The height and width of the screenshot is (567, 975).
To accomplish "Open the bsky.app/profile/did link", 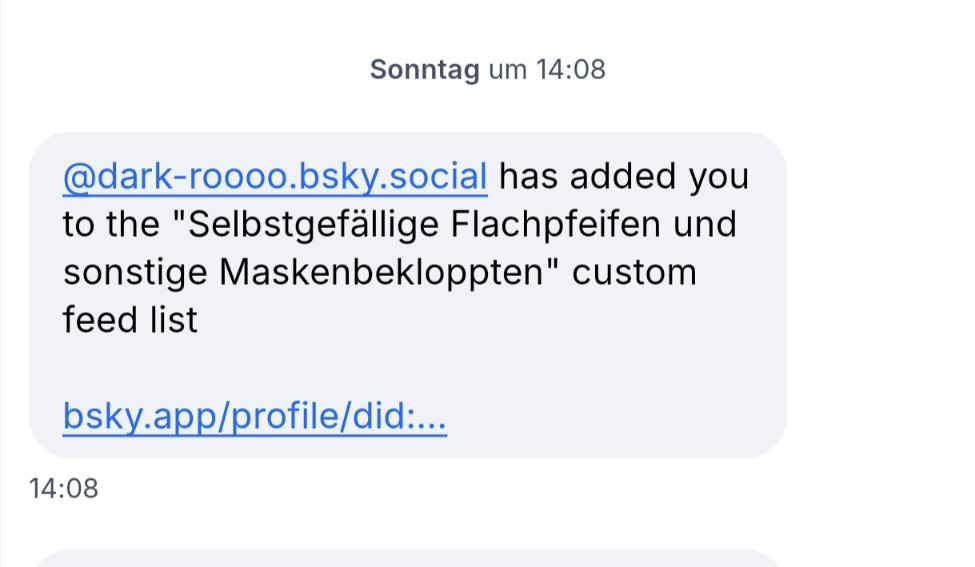I will coord(254,417).
